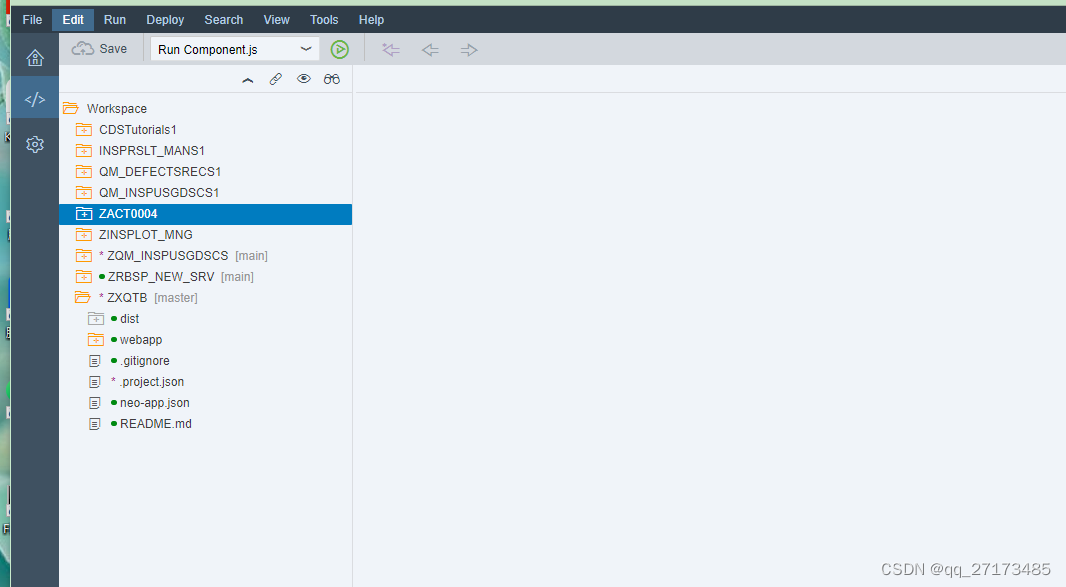Click the navigate back arrow
This screenshot has height=587, width=1066.
429,49
